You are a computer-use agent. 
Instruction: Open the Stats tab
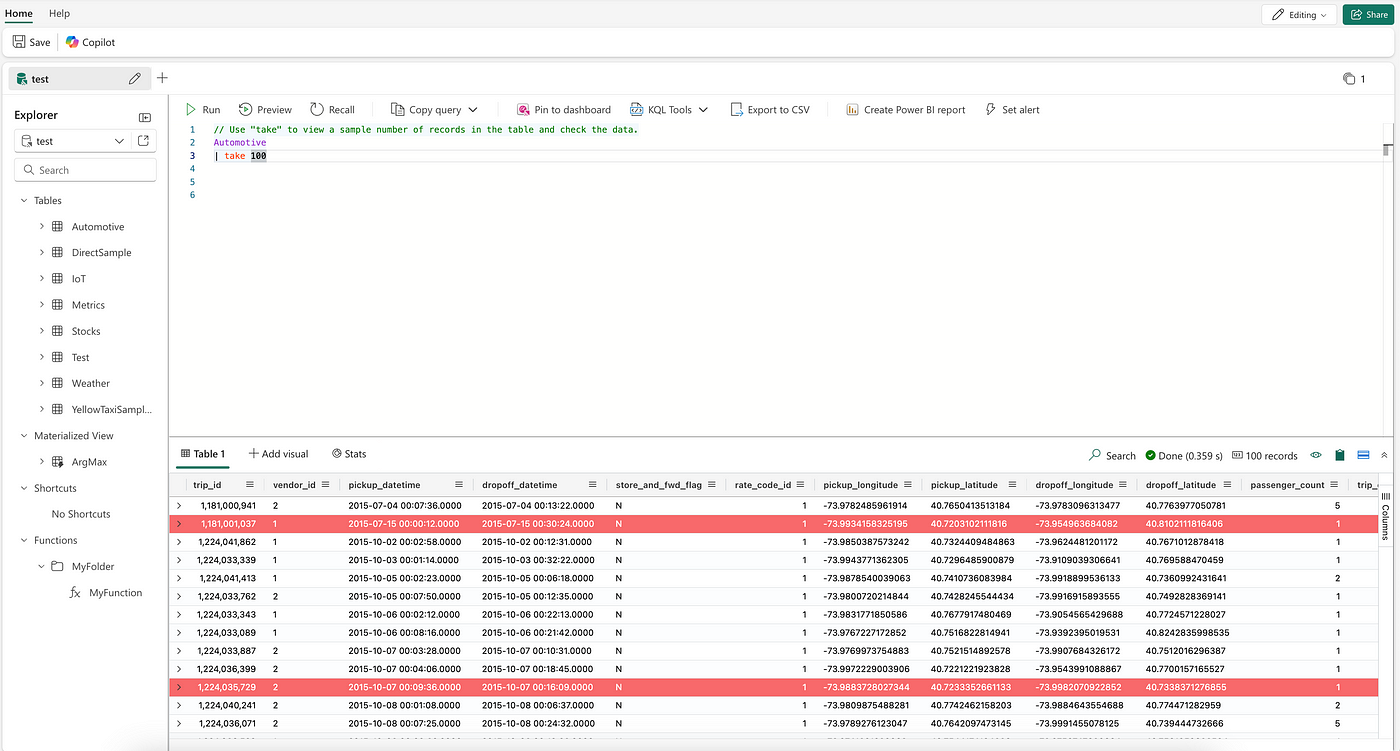pyautogui.click(x=349, y=454)
